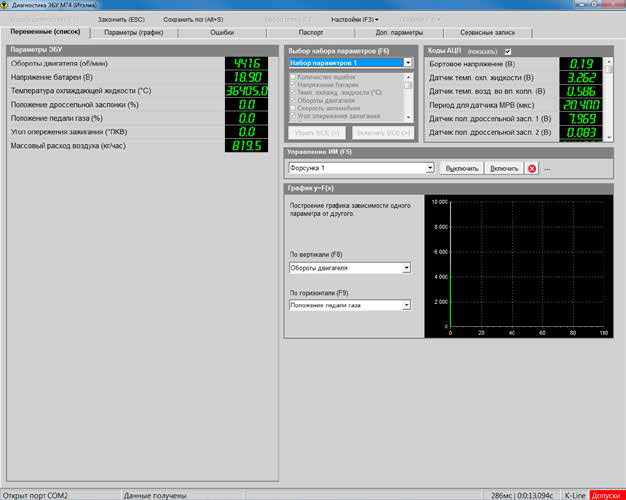The height and width of the screenshot is (500, 626).
Task: Open the По горизонтали axis dropdown
Action: point(406,305)
